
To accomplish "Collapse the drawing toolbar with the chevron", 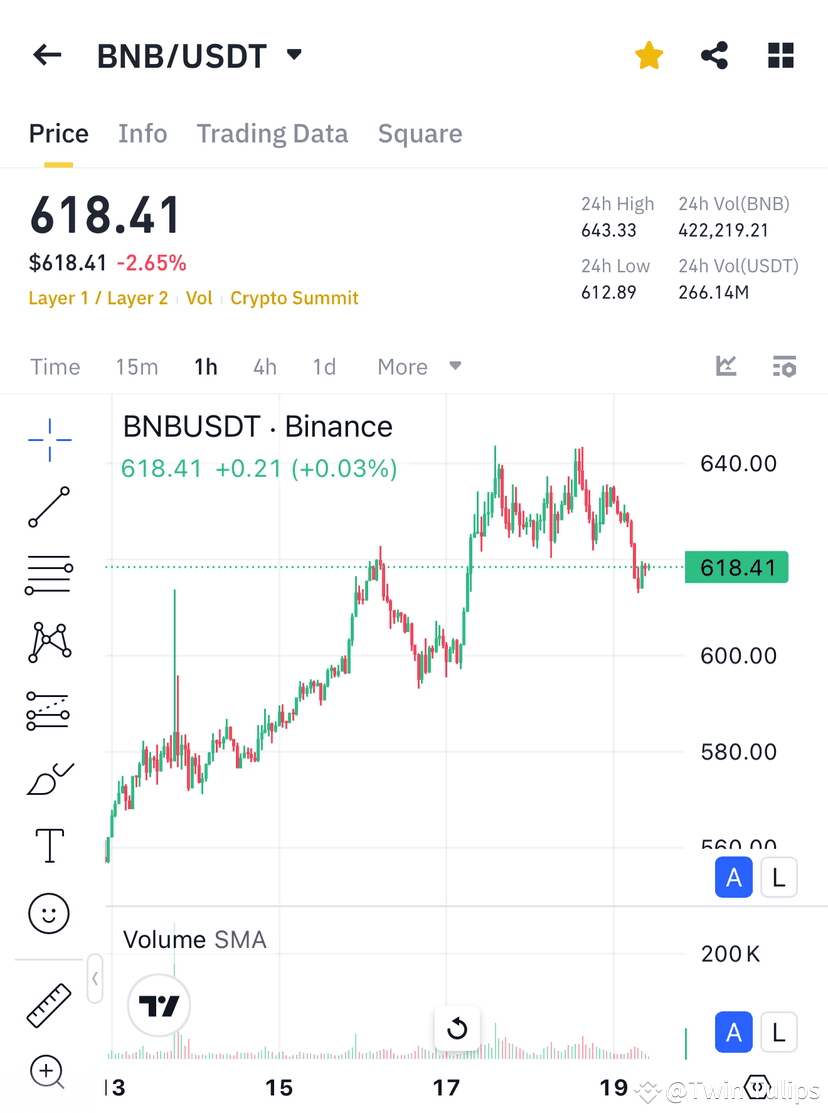I will pyautogui.click(x=95, y=979).
